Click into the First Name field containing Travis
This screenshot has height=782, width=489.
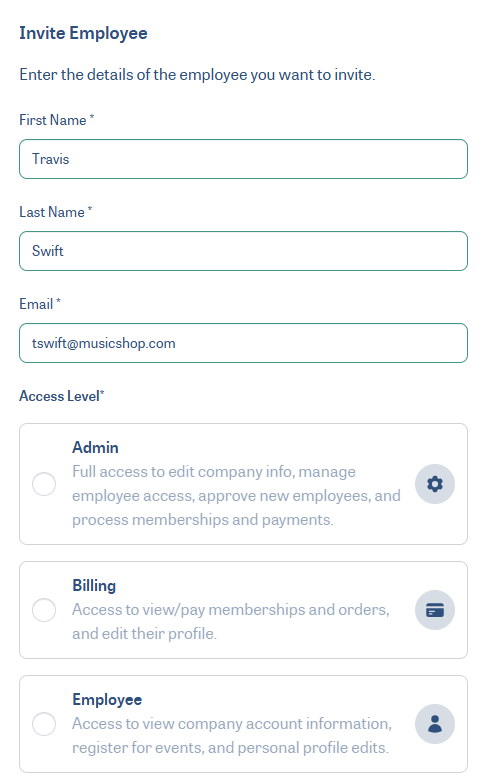click(243, 159)
